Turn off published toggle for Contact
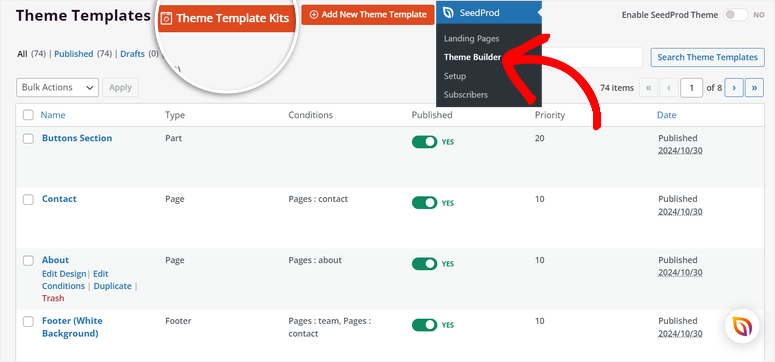Image resolution: width=775 pixels, height=362 pixels. coord(425,203)
